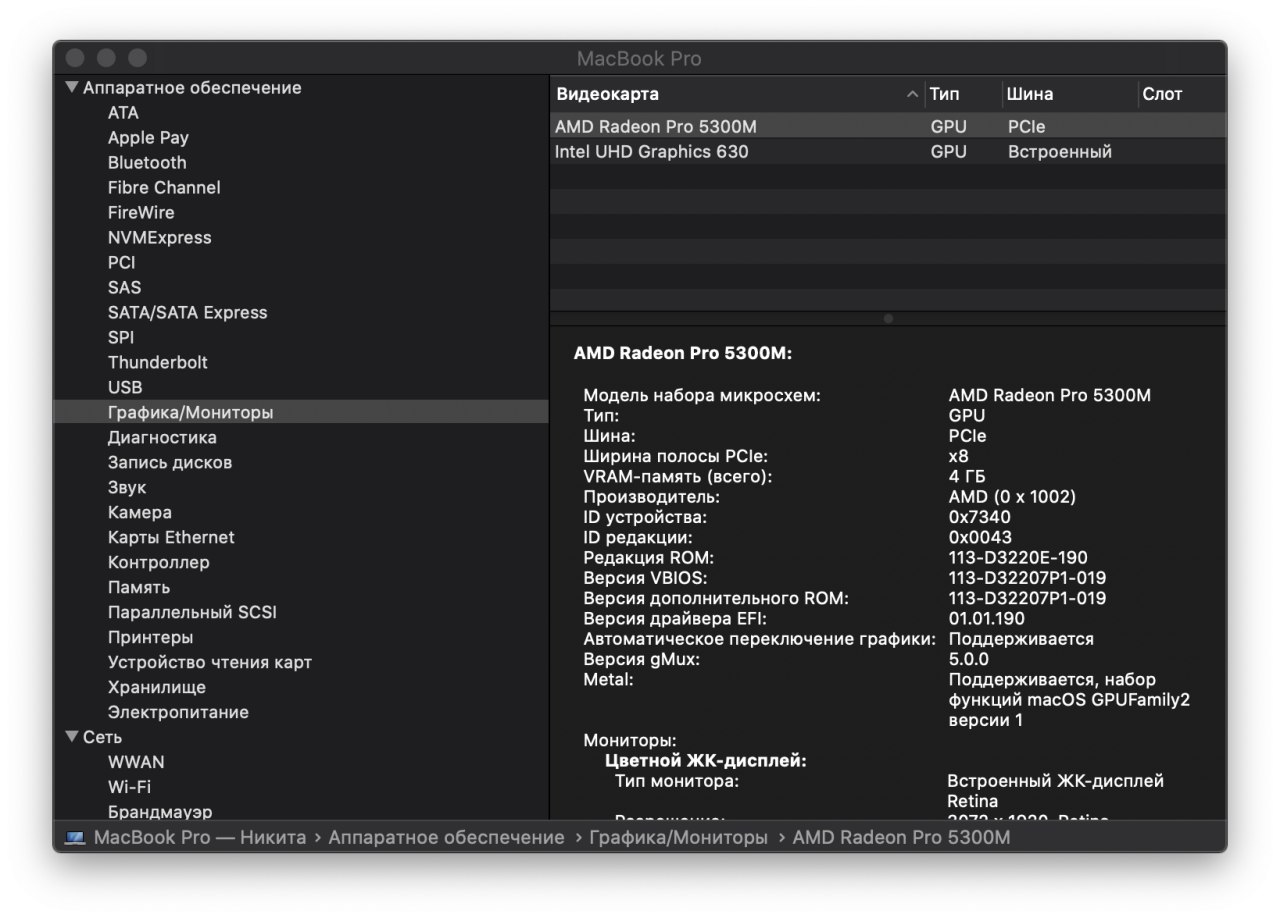
Task: Select Bluetooth in the sidebar
Action: click(147, 162)
